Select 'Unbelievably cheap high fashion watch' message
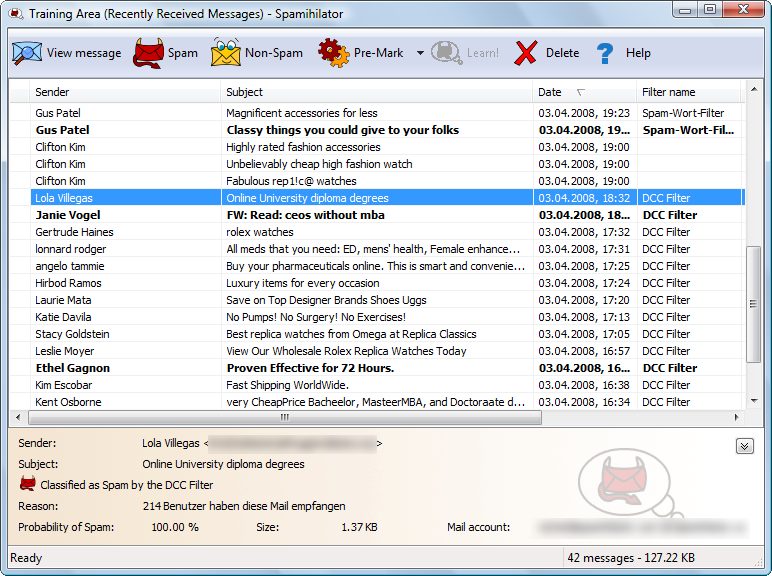The height and width of the screenshot is (576, 772). (377, 164)
